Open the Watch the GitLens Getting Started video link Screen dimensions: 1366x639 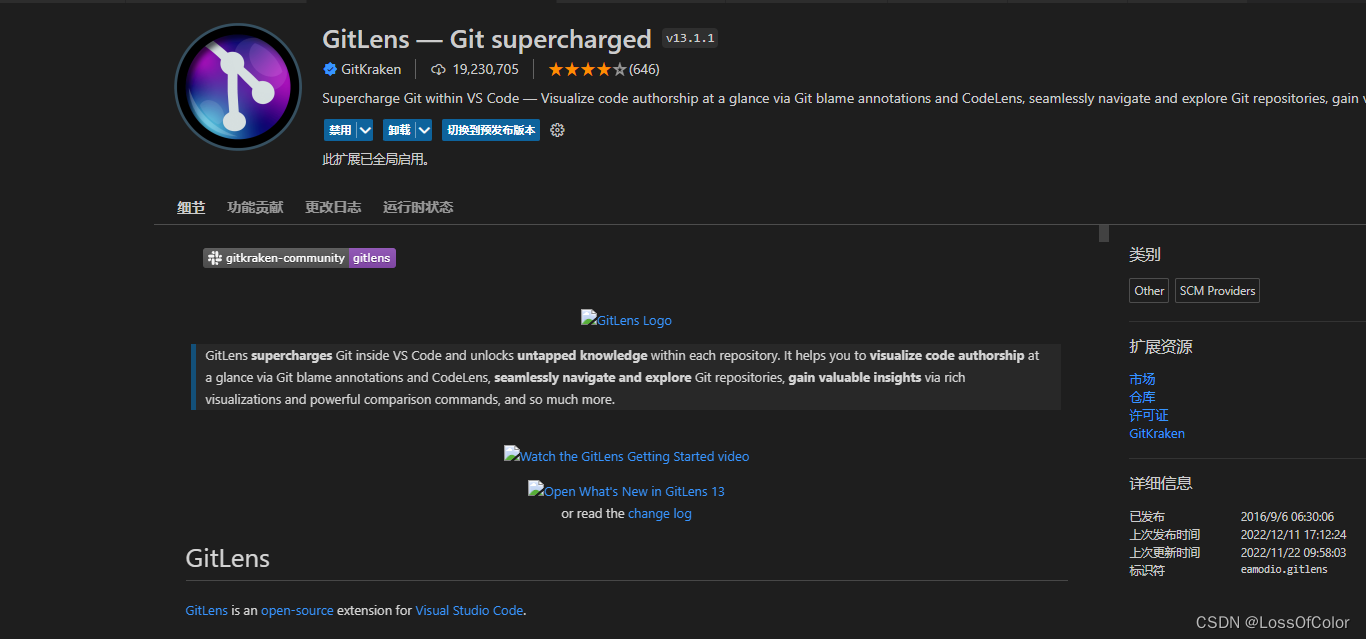click(626, 456)
